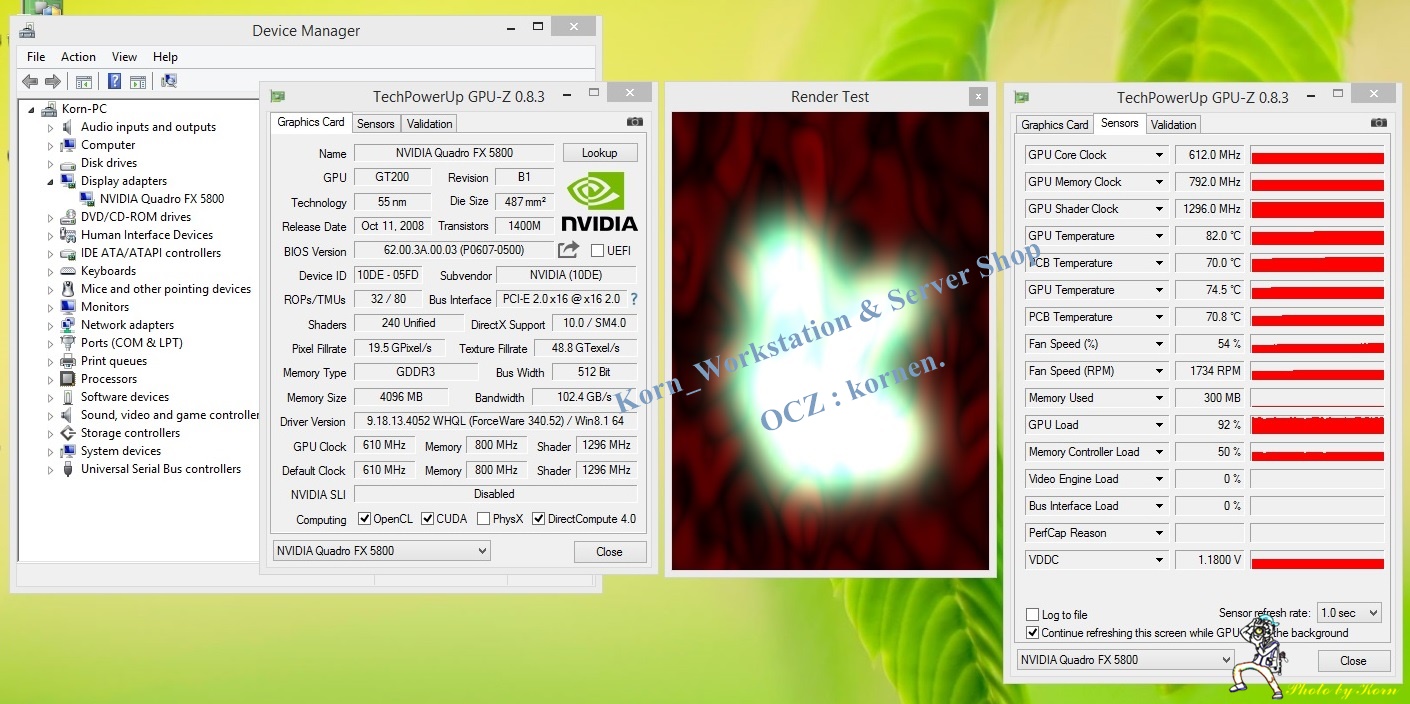Click the screenshot camera icon in the Sensors GPU-Z window
This screenshot has width=1410, height=704.
coord(1379,123)
